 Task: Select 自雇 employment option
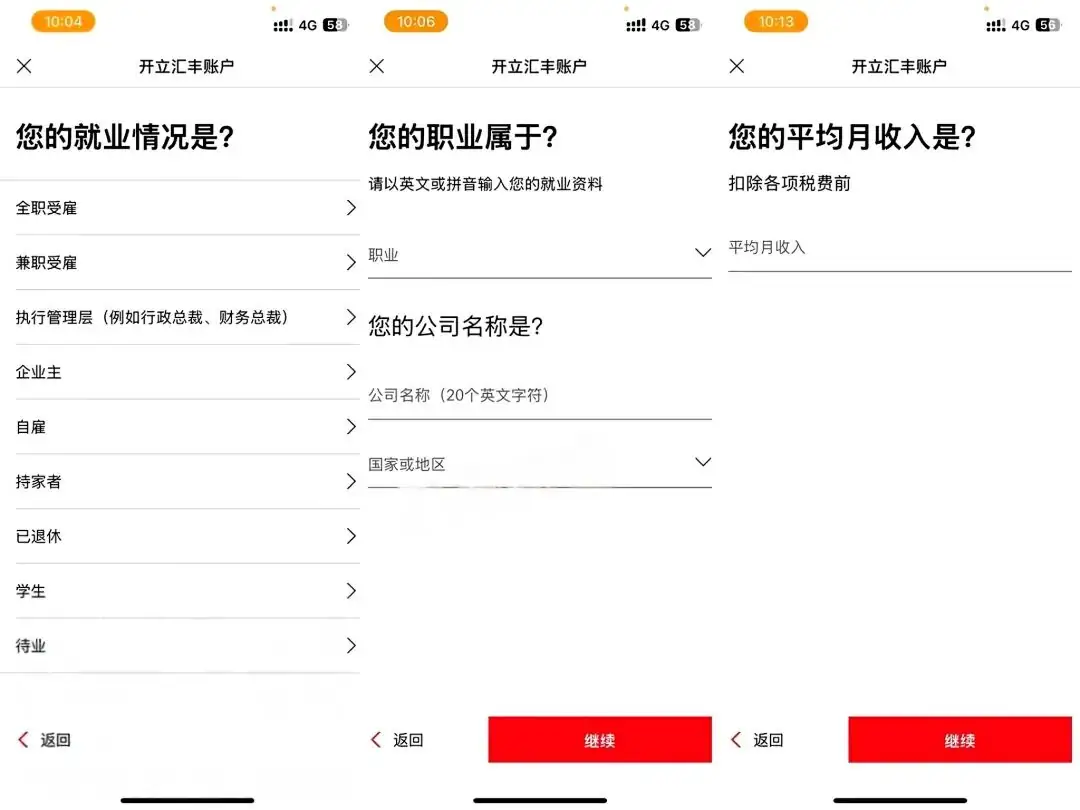point(187,427)
